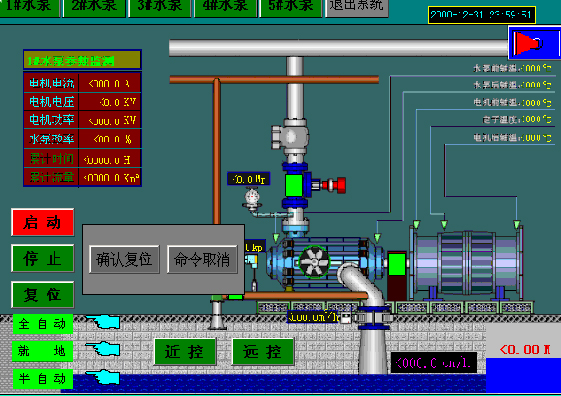Select 全自动 mode indicator
This screenshot has height=396, width=561.
click(x=43, y=324)
